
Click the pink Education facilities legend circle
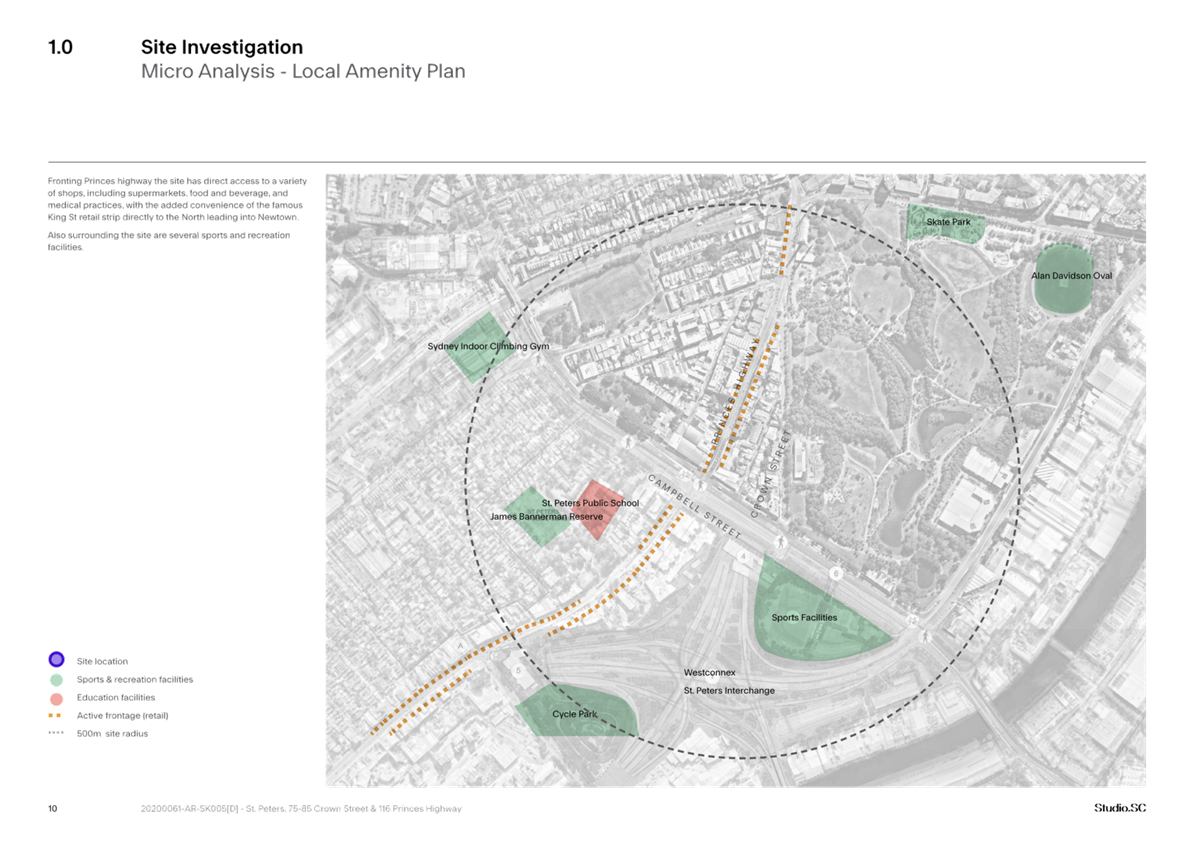56,698
